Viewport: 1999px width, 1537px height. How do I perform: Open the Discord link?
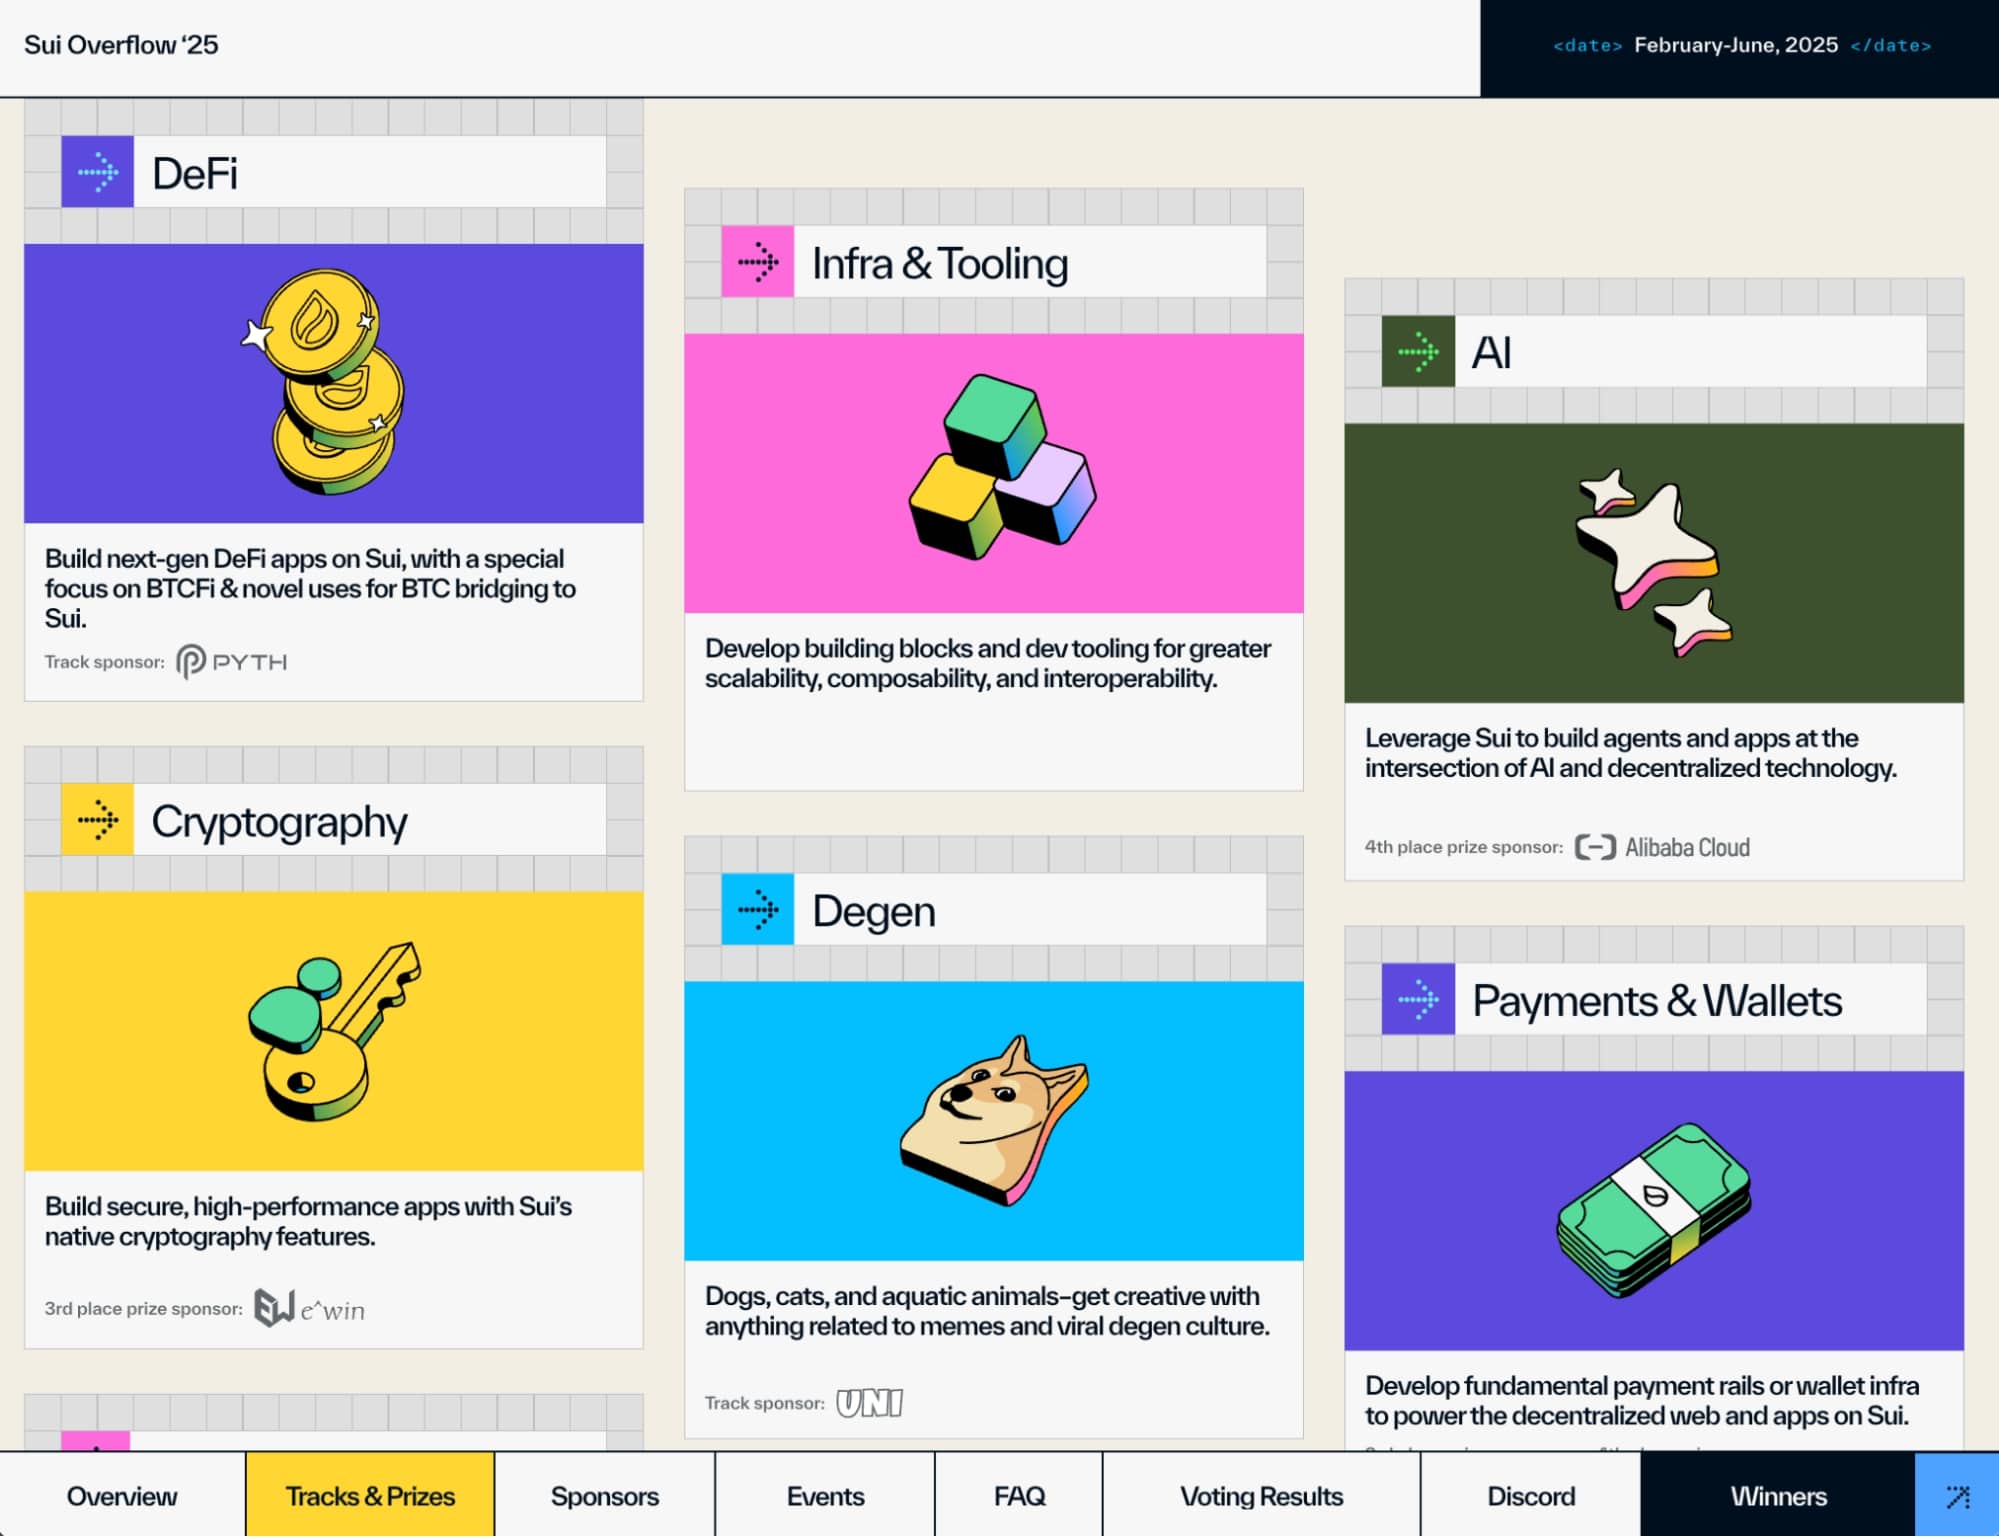point(1530,1496)
